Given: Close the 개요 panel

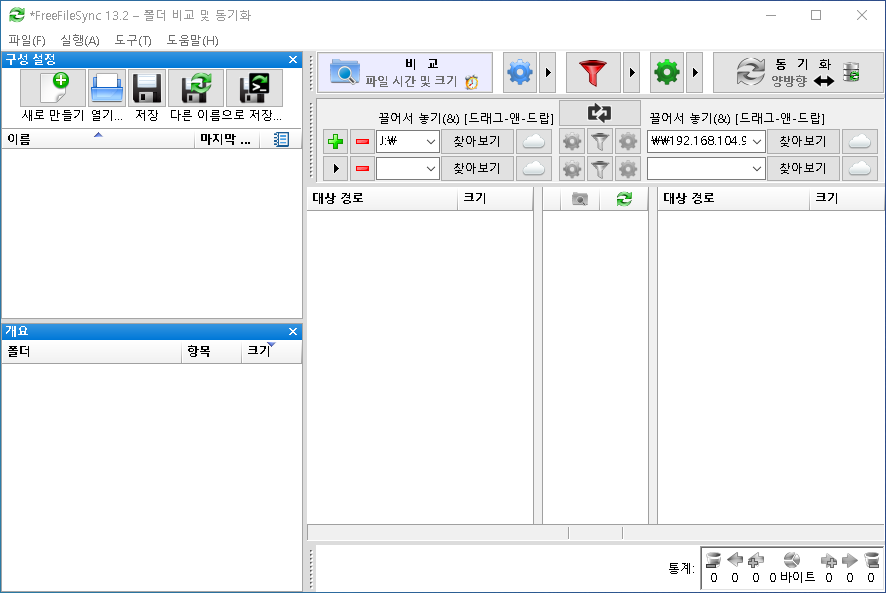Looking at the screenshot, I should [x=293, y=331].
